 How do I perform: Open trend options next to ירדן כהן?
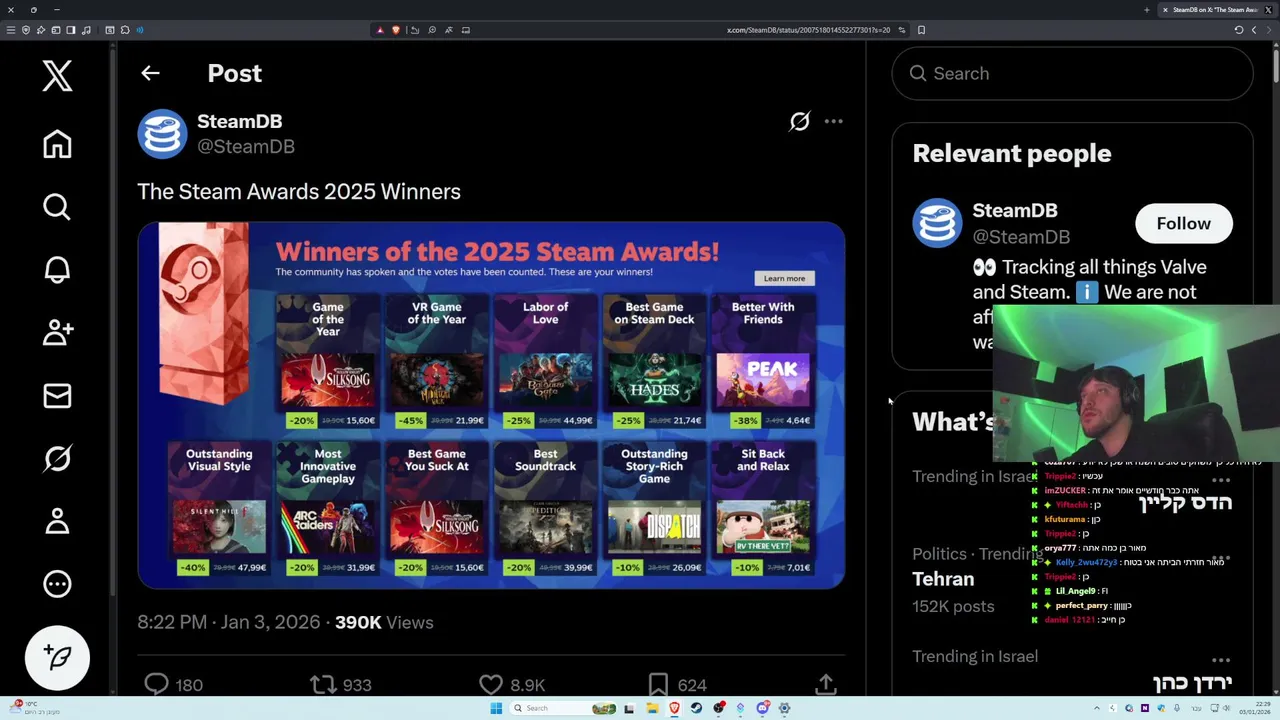[x=1220, y=660]
